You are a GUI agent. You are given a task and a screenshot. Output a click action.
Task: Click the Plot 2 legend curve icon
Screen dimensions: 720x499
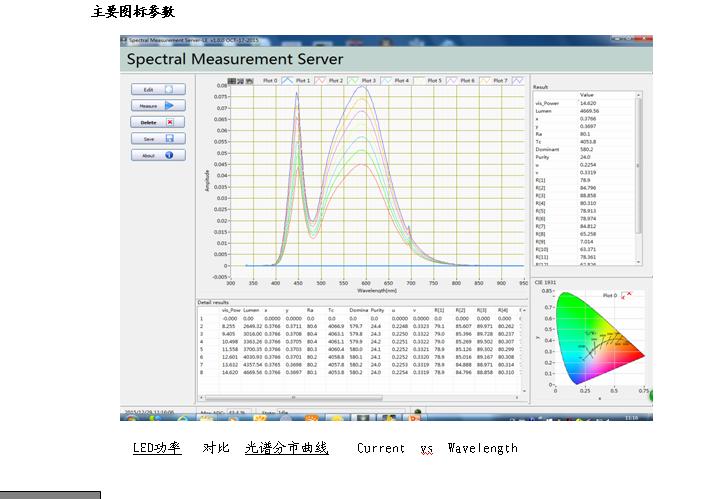click(353, 80)
